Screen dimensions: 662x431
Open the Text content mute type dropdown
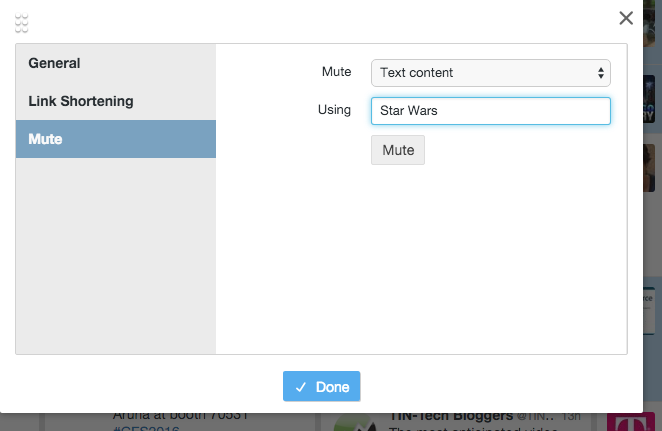pos(491,73)
